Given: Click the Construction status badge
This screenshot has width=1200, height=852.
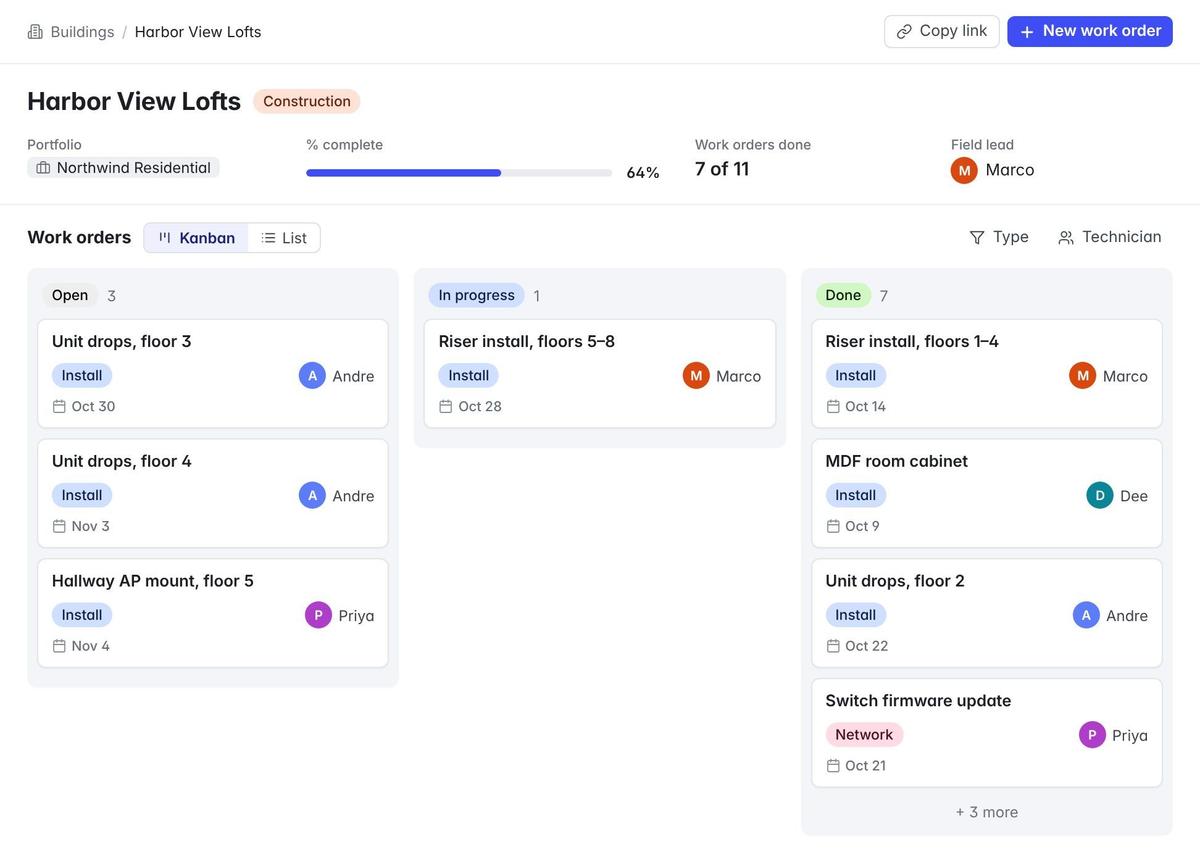Looking at the screenshot, I should (x=307, y=101).
